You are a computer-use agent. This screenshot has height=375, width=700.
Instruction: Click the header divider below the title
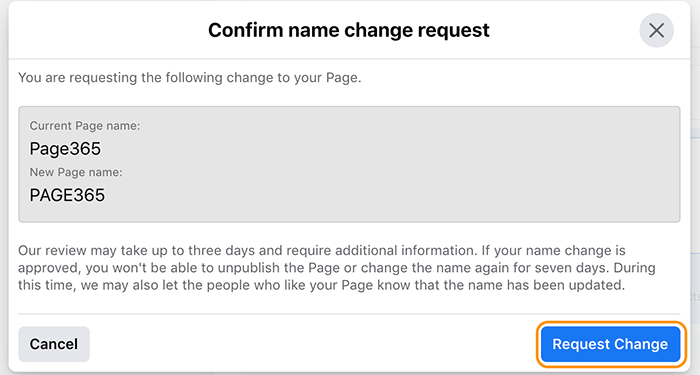point(349,58)
